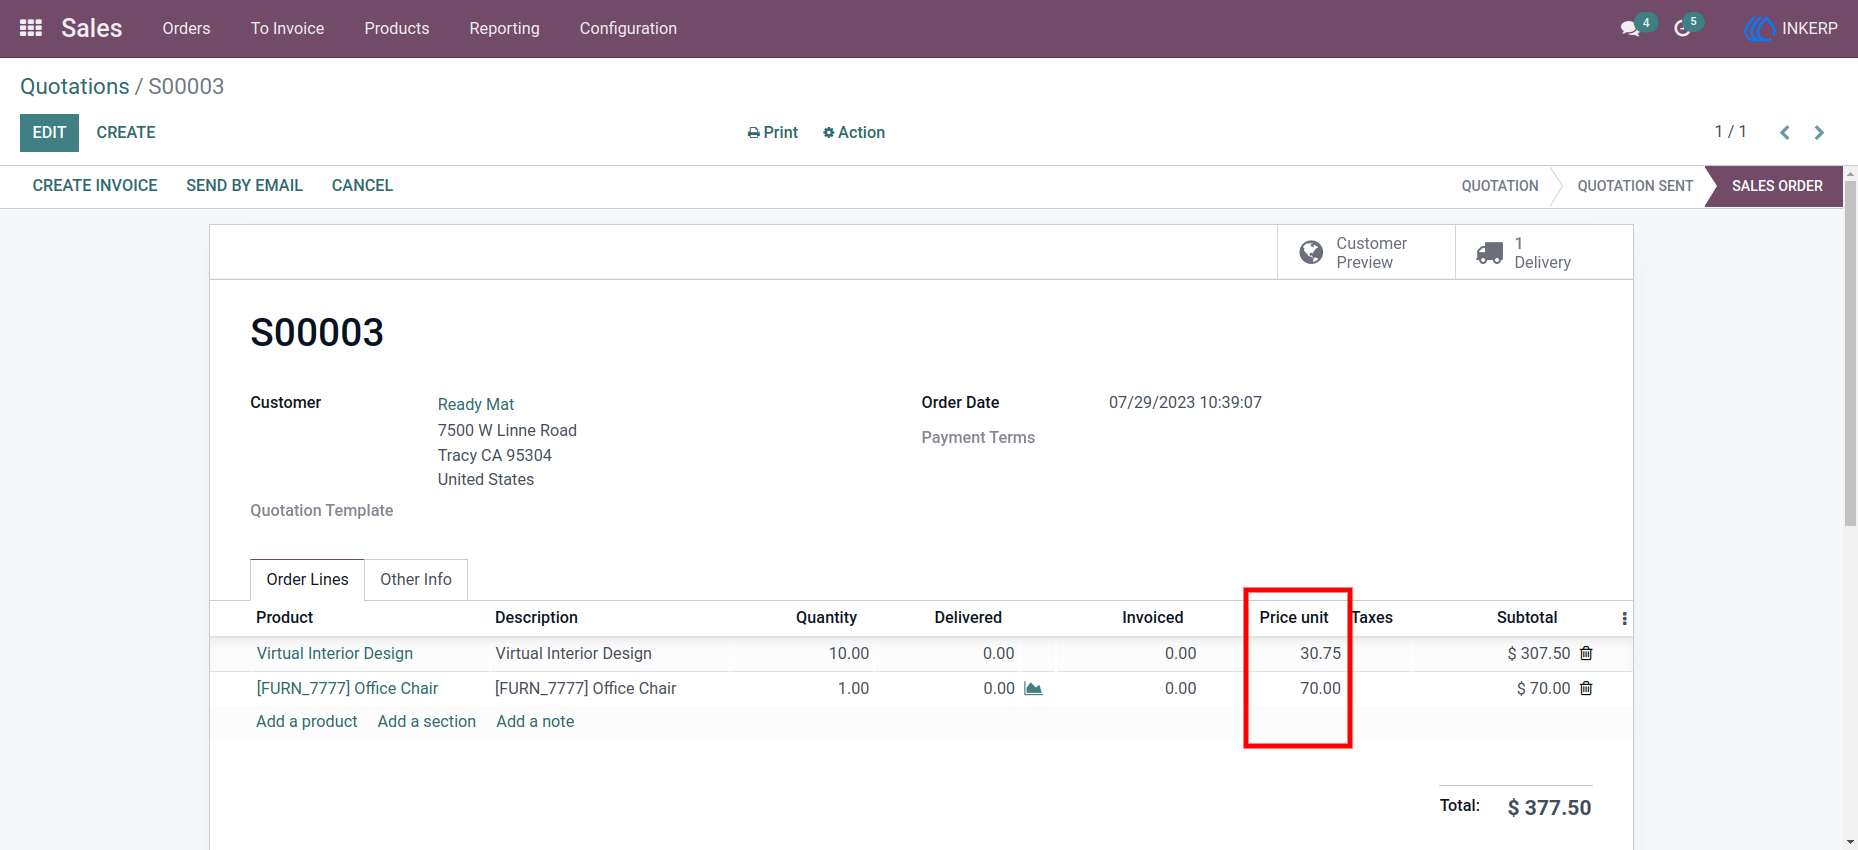
Task: Open the optional columns three-dot menu
Action: pos(1624,618)
